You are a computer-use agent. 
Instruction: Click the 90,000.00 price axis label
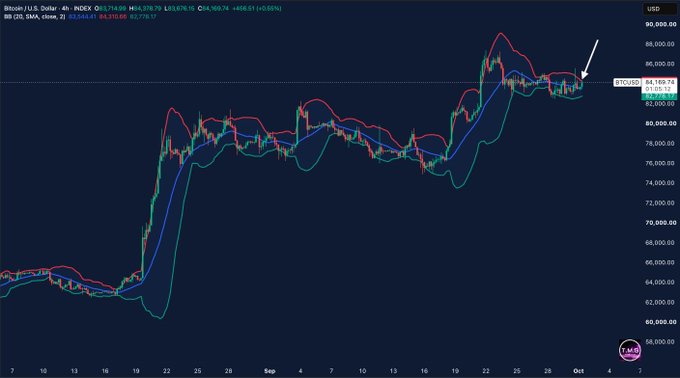[660, 24]
